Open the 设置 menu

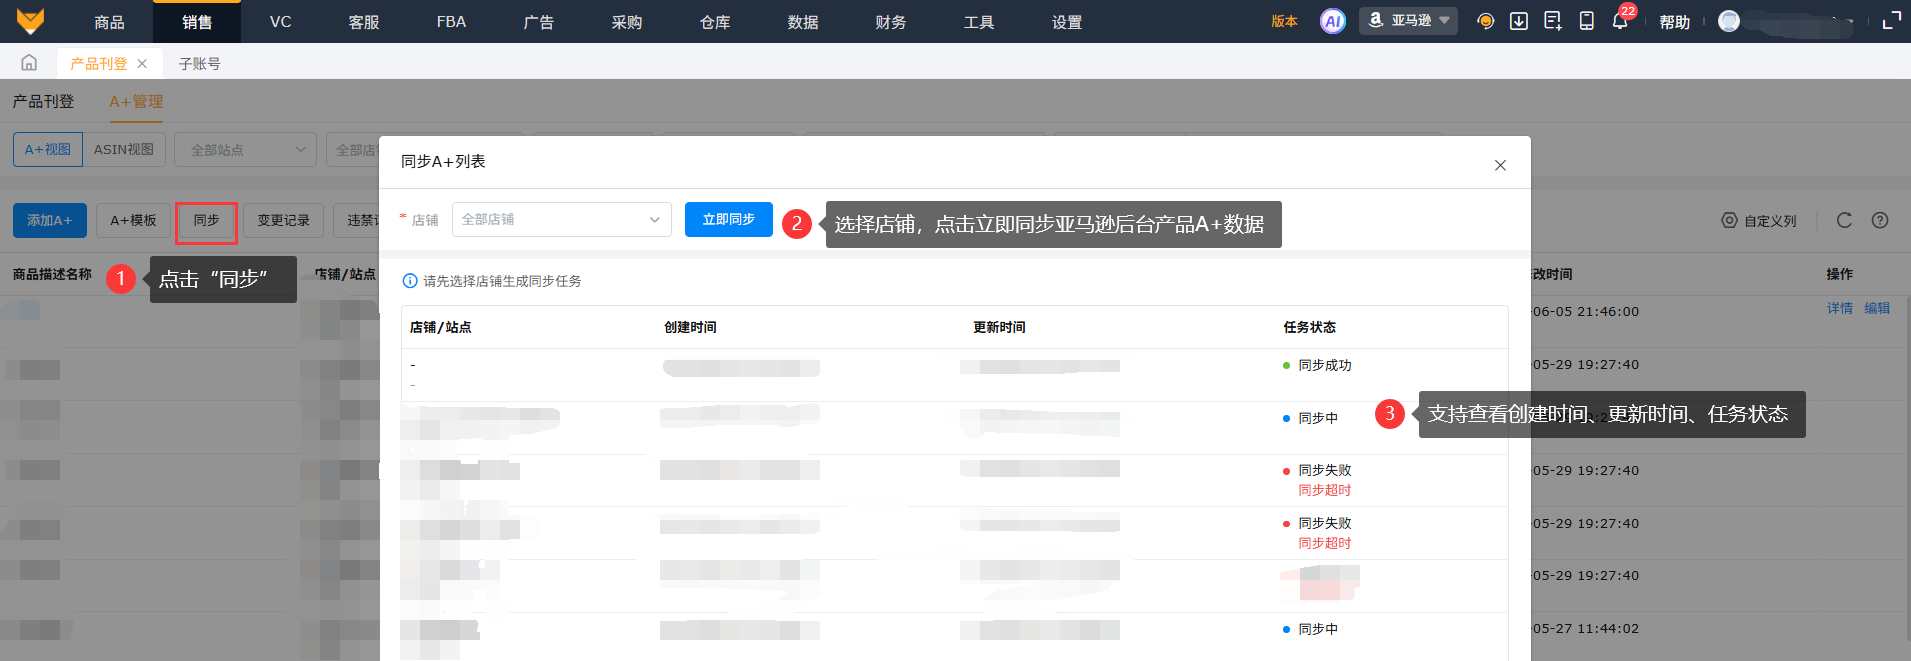[1067, 21]
